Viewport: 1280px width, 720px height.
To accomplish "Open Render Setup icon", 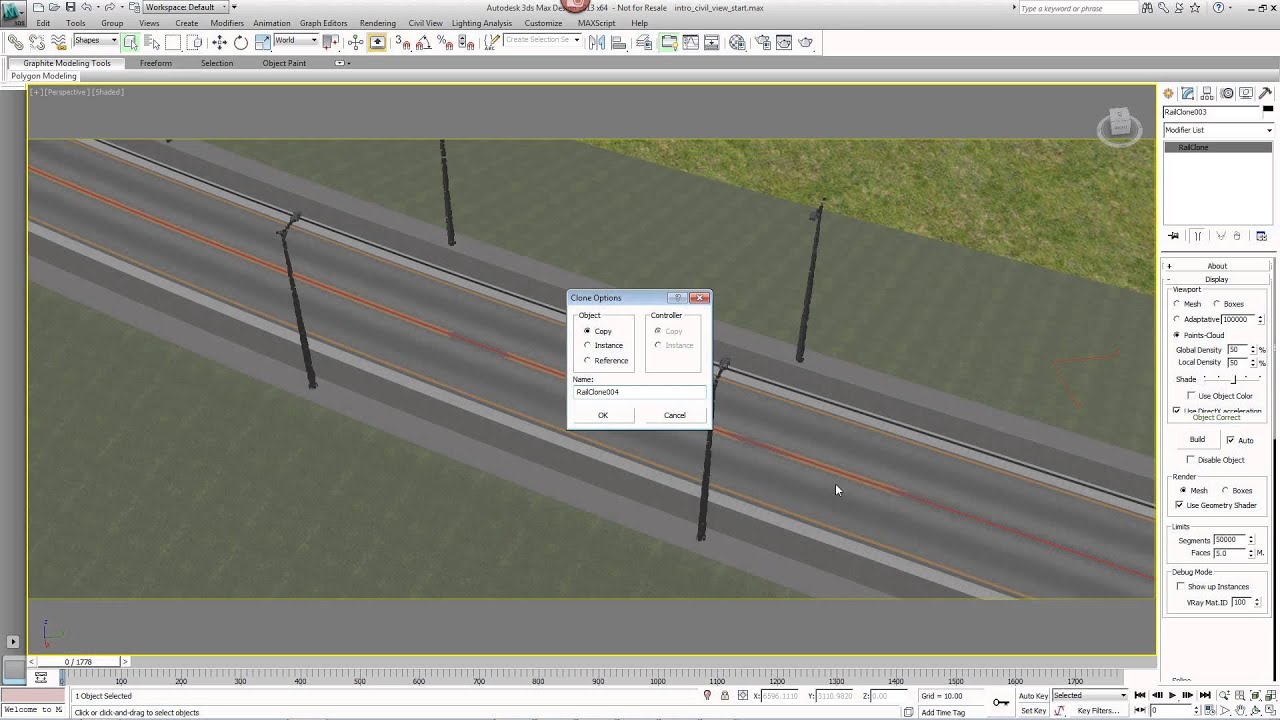I will pyautogui.click(x=762, y=42).
